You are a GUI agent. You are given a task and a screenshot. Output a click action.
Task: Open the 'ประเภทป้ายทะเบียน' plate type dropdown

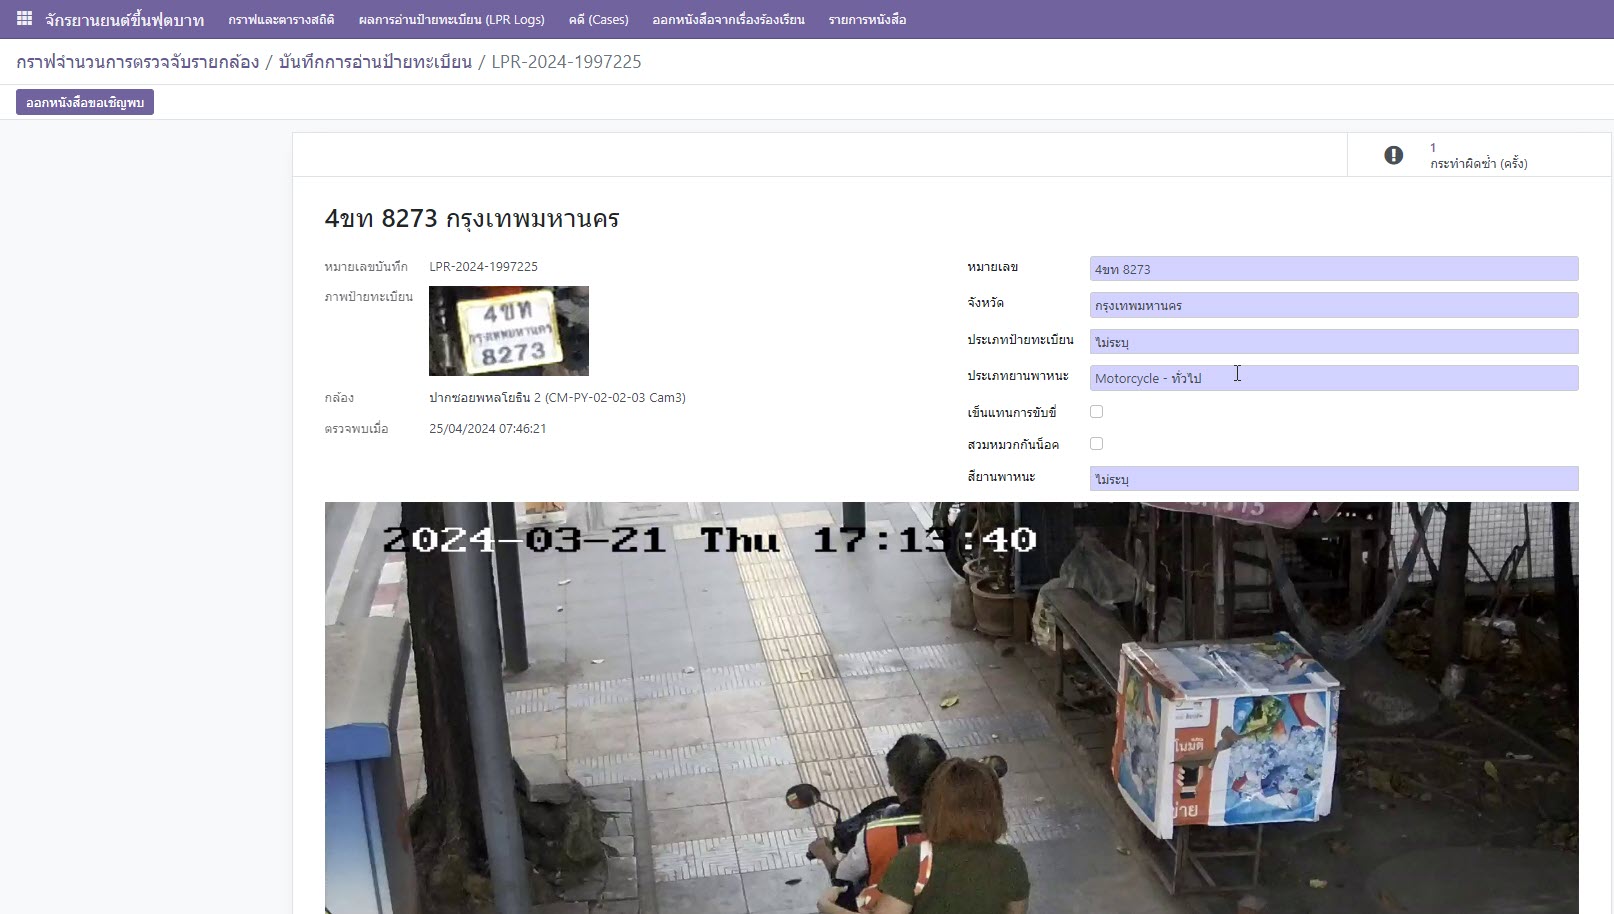pyautogui.click(x=1333, y=342)
